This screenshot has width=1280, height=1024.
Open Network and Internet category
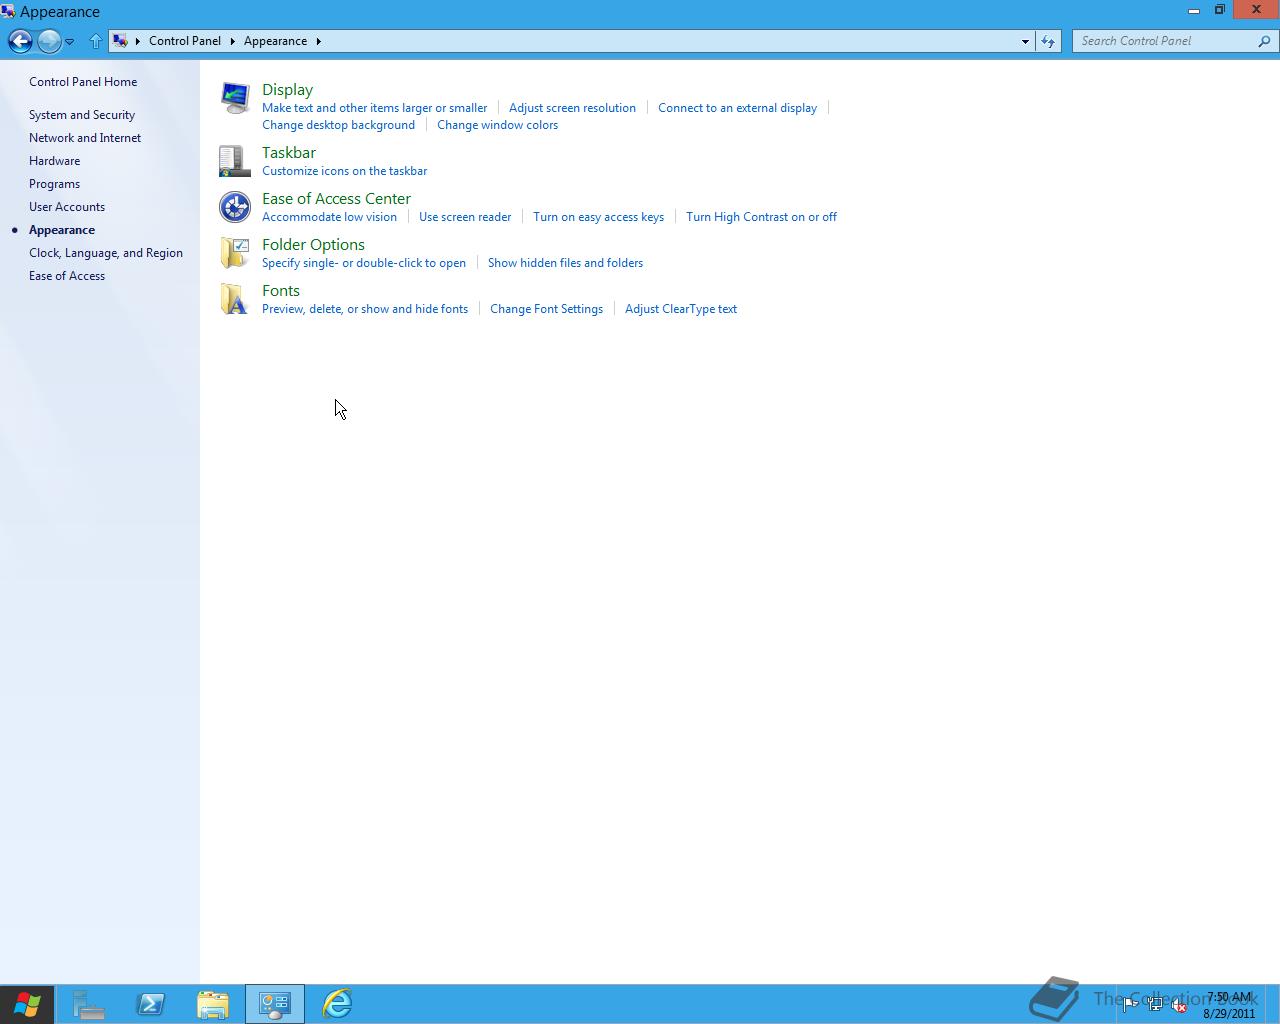[85, 138]
